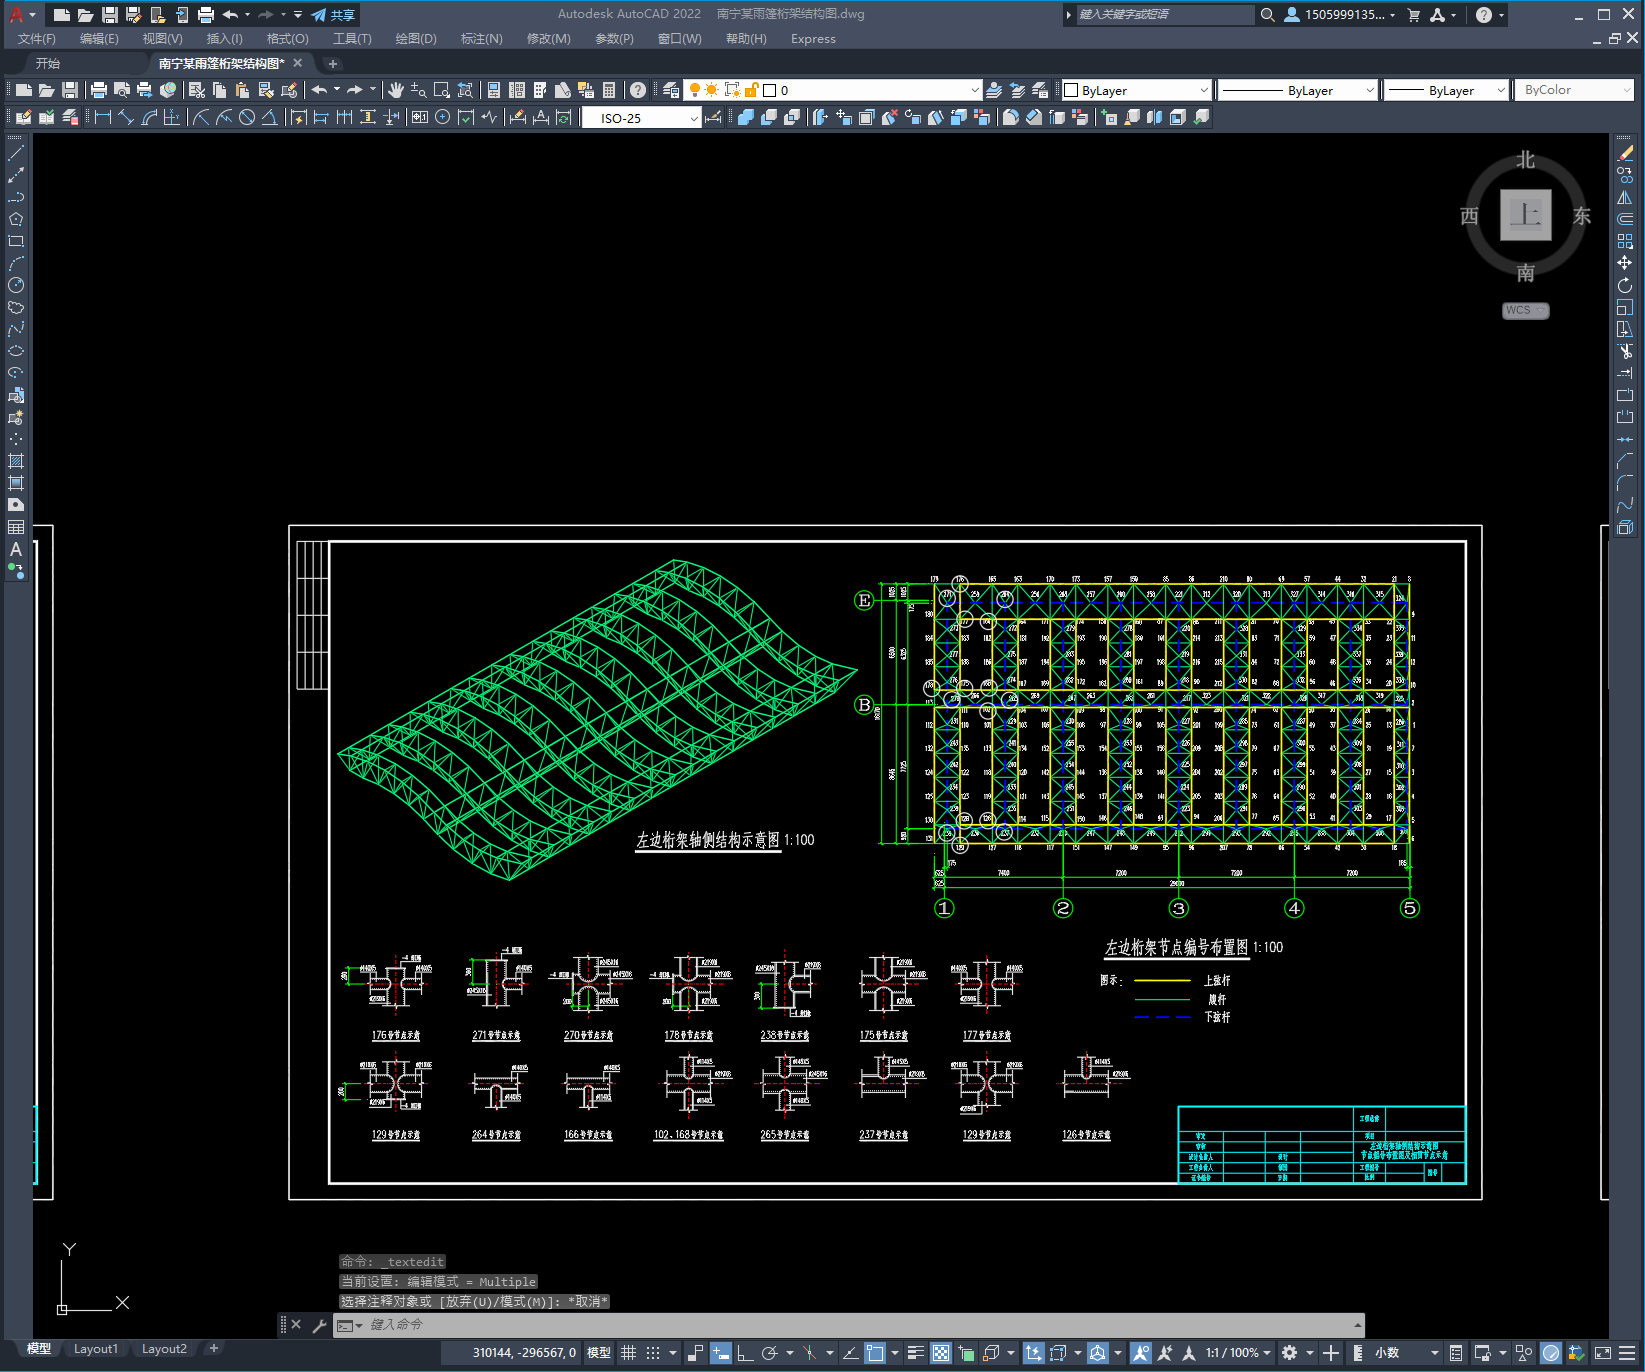Open the ByLayer color dropdown
Image resolution: width=1645 pixels, height=1372 pixels.
[x=1136, y=90]
